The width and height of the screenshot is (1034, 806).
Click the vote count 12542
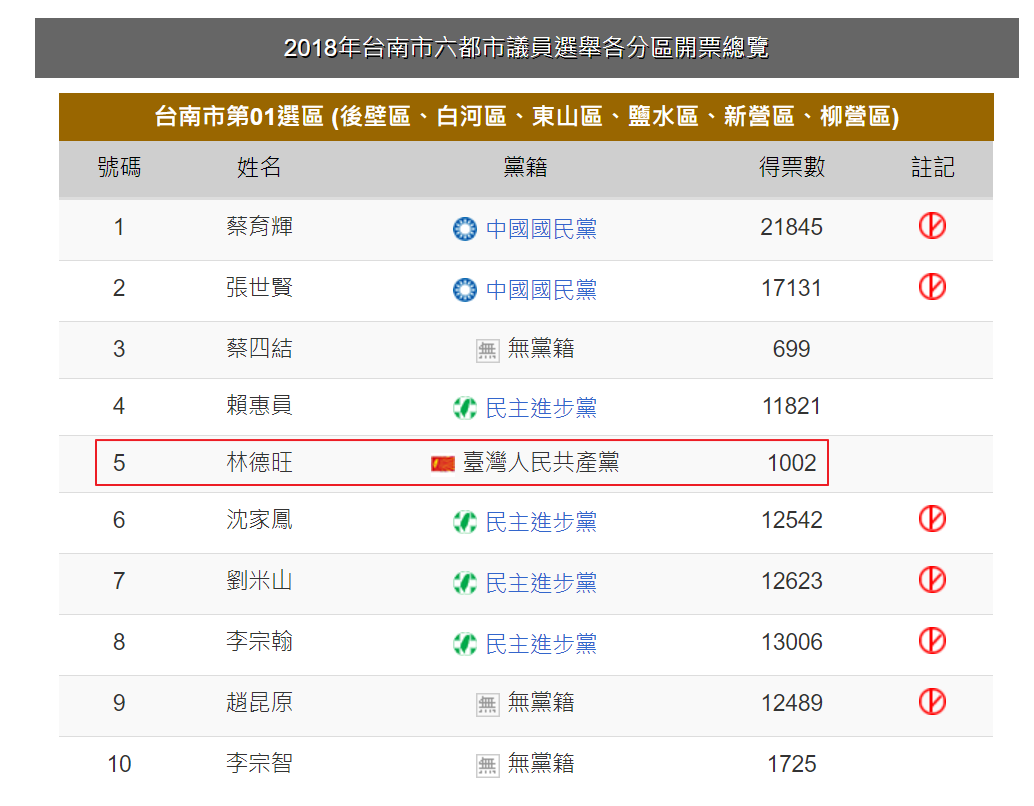[x=791, y=520]
